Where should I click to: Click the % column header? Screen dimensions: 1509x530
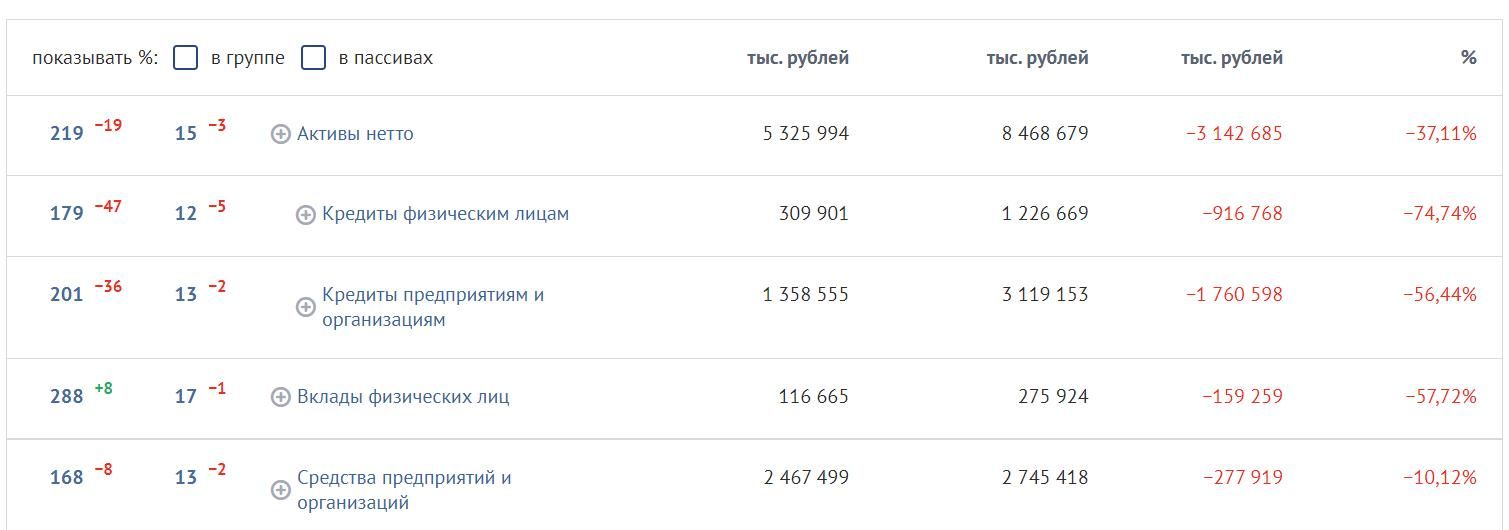[1468, 58]
